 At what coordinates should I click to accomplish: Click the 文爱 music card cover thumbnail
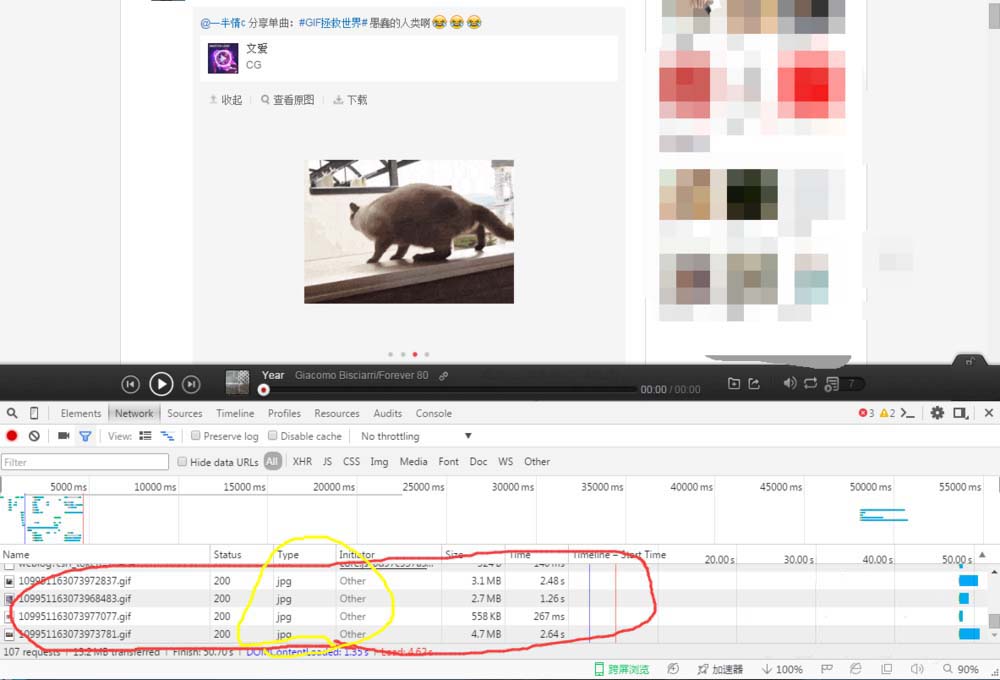click(x=223, y=58)
